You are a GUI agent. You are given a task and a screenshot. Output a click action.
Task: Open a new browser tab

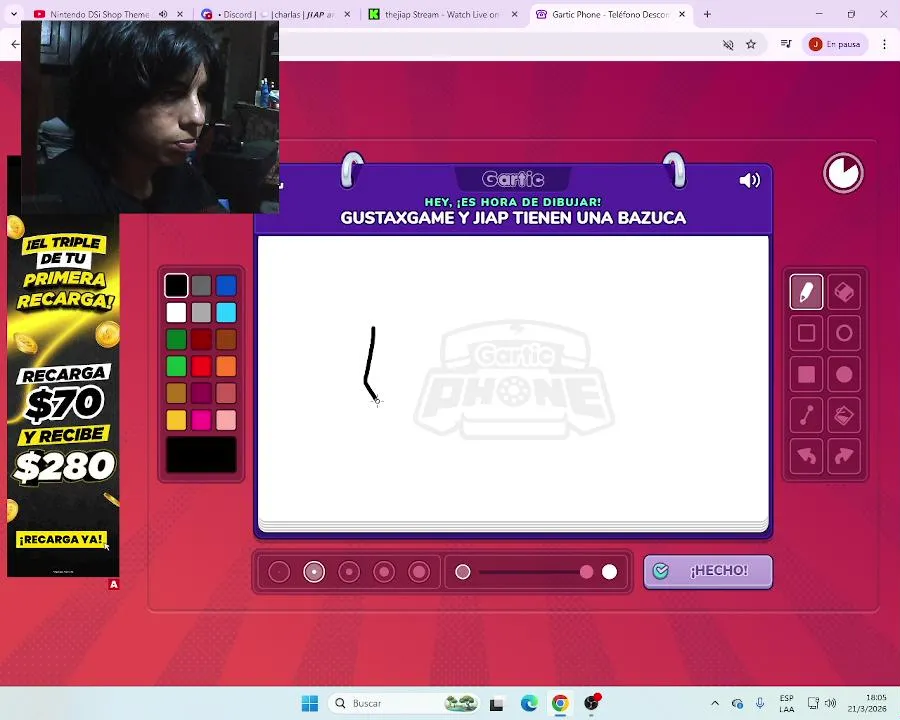click(x=707, y=14)
